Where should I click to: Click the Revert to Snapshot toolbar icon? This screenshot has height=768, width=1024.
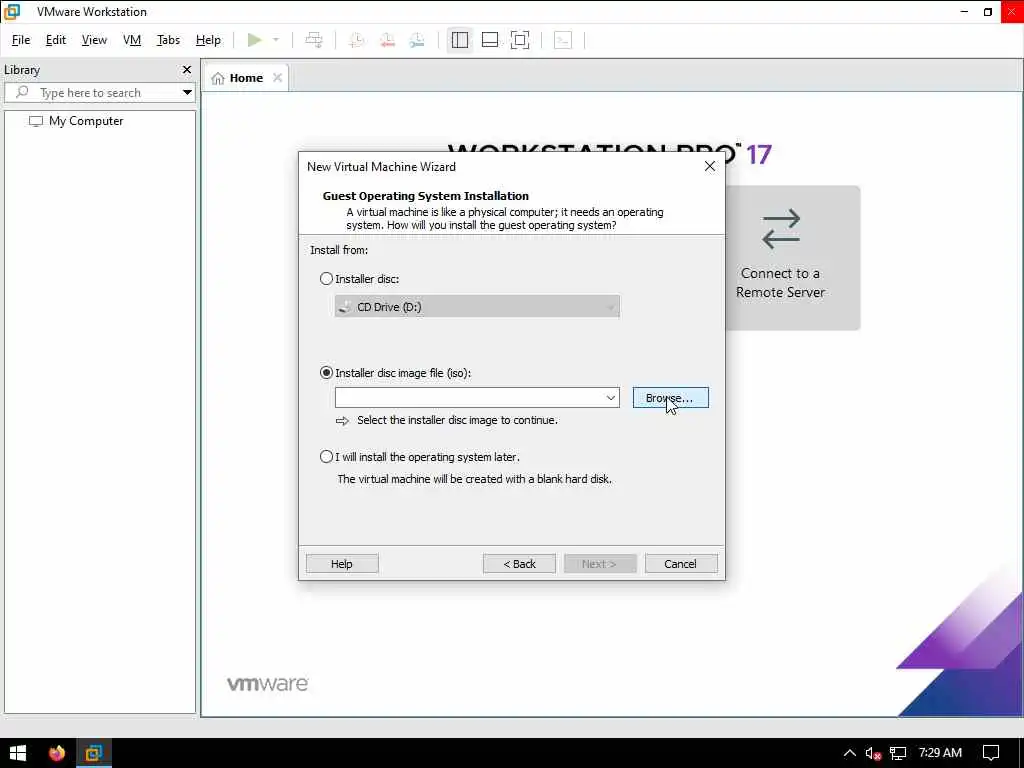click(x=387, y=40)
